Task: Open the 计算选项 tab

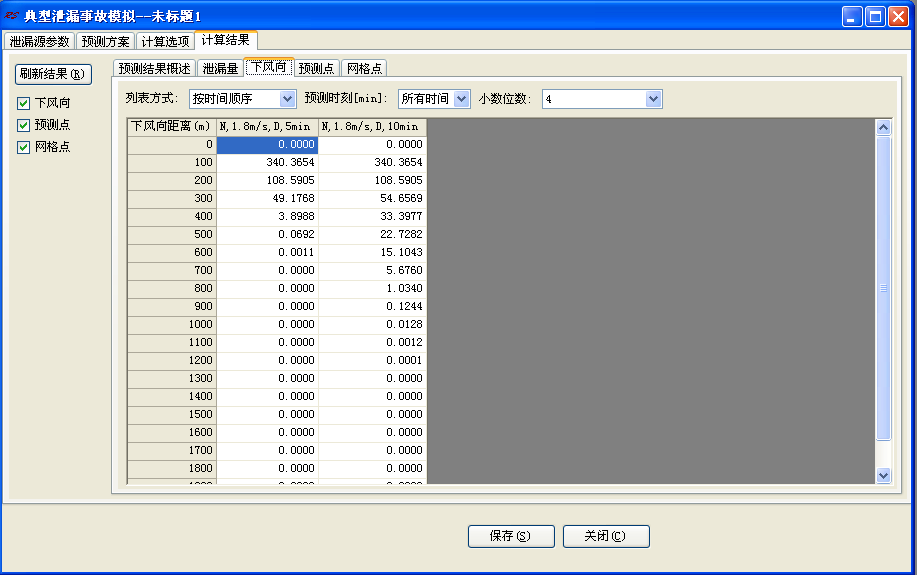Action: 166,42
